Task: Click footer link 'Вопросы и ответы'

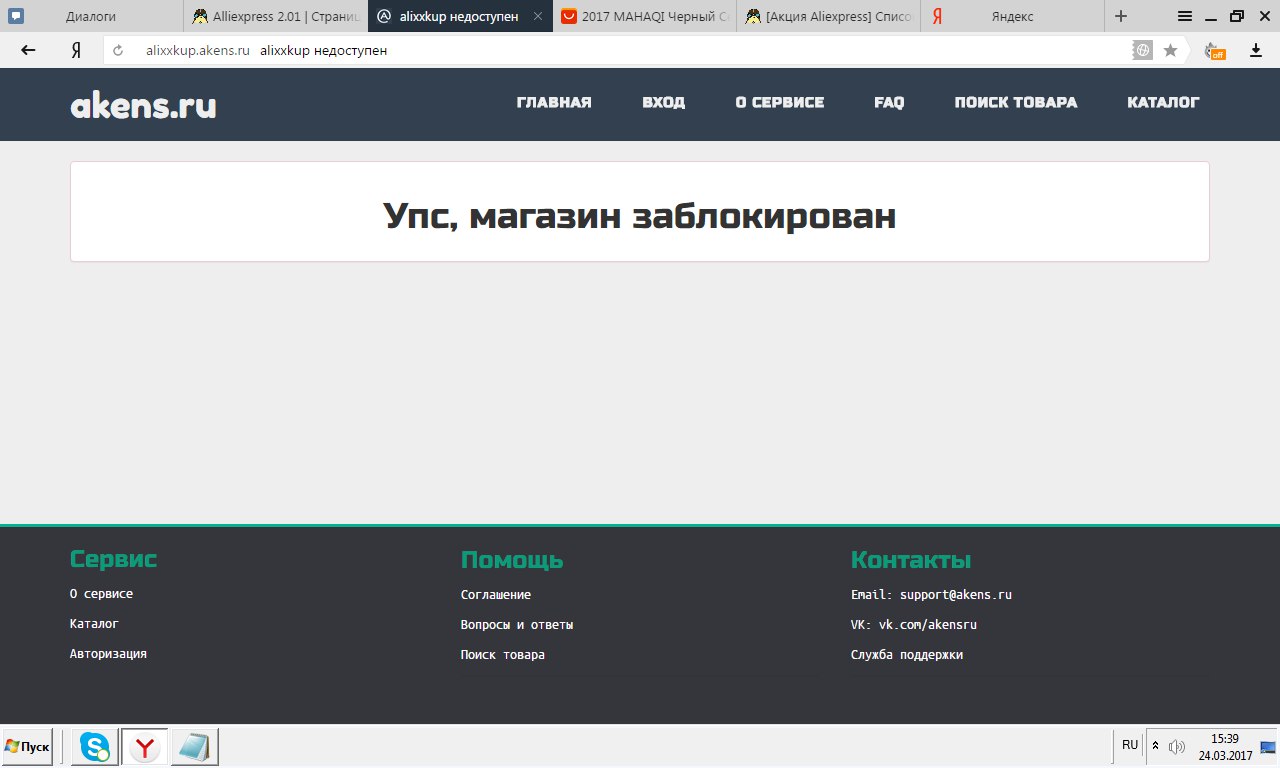Action: coord(517,625)
